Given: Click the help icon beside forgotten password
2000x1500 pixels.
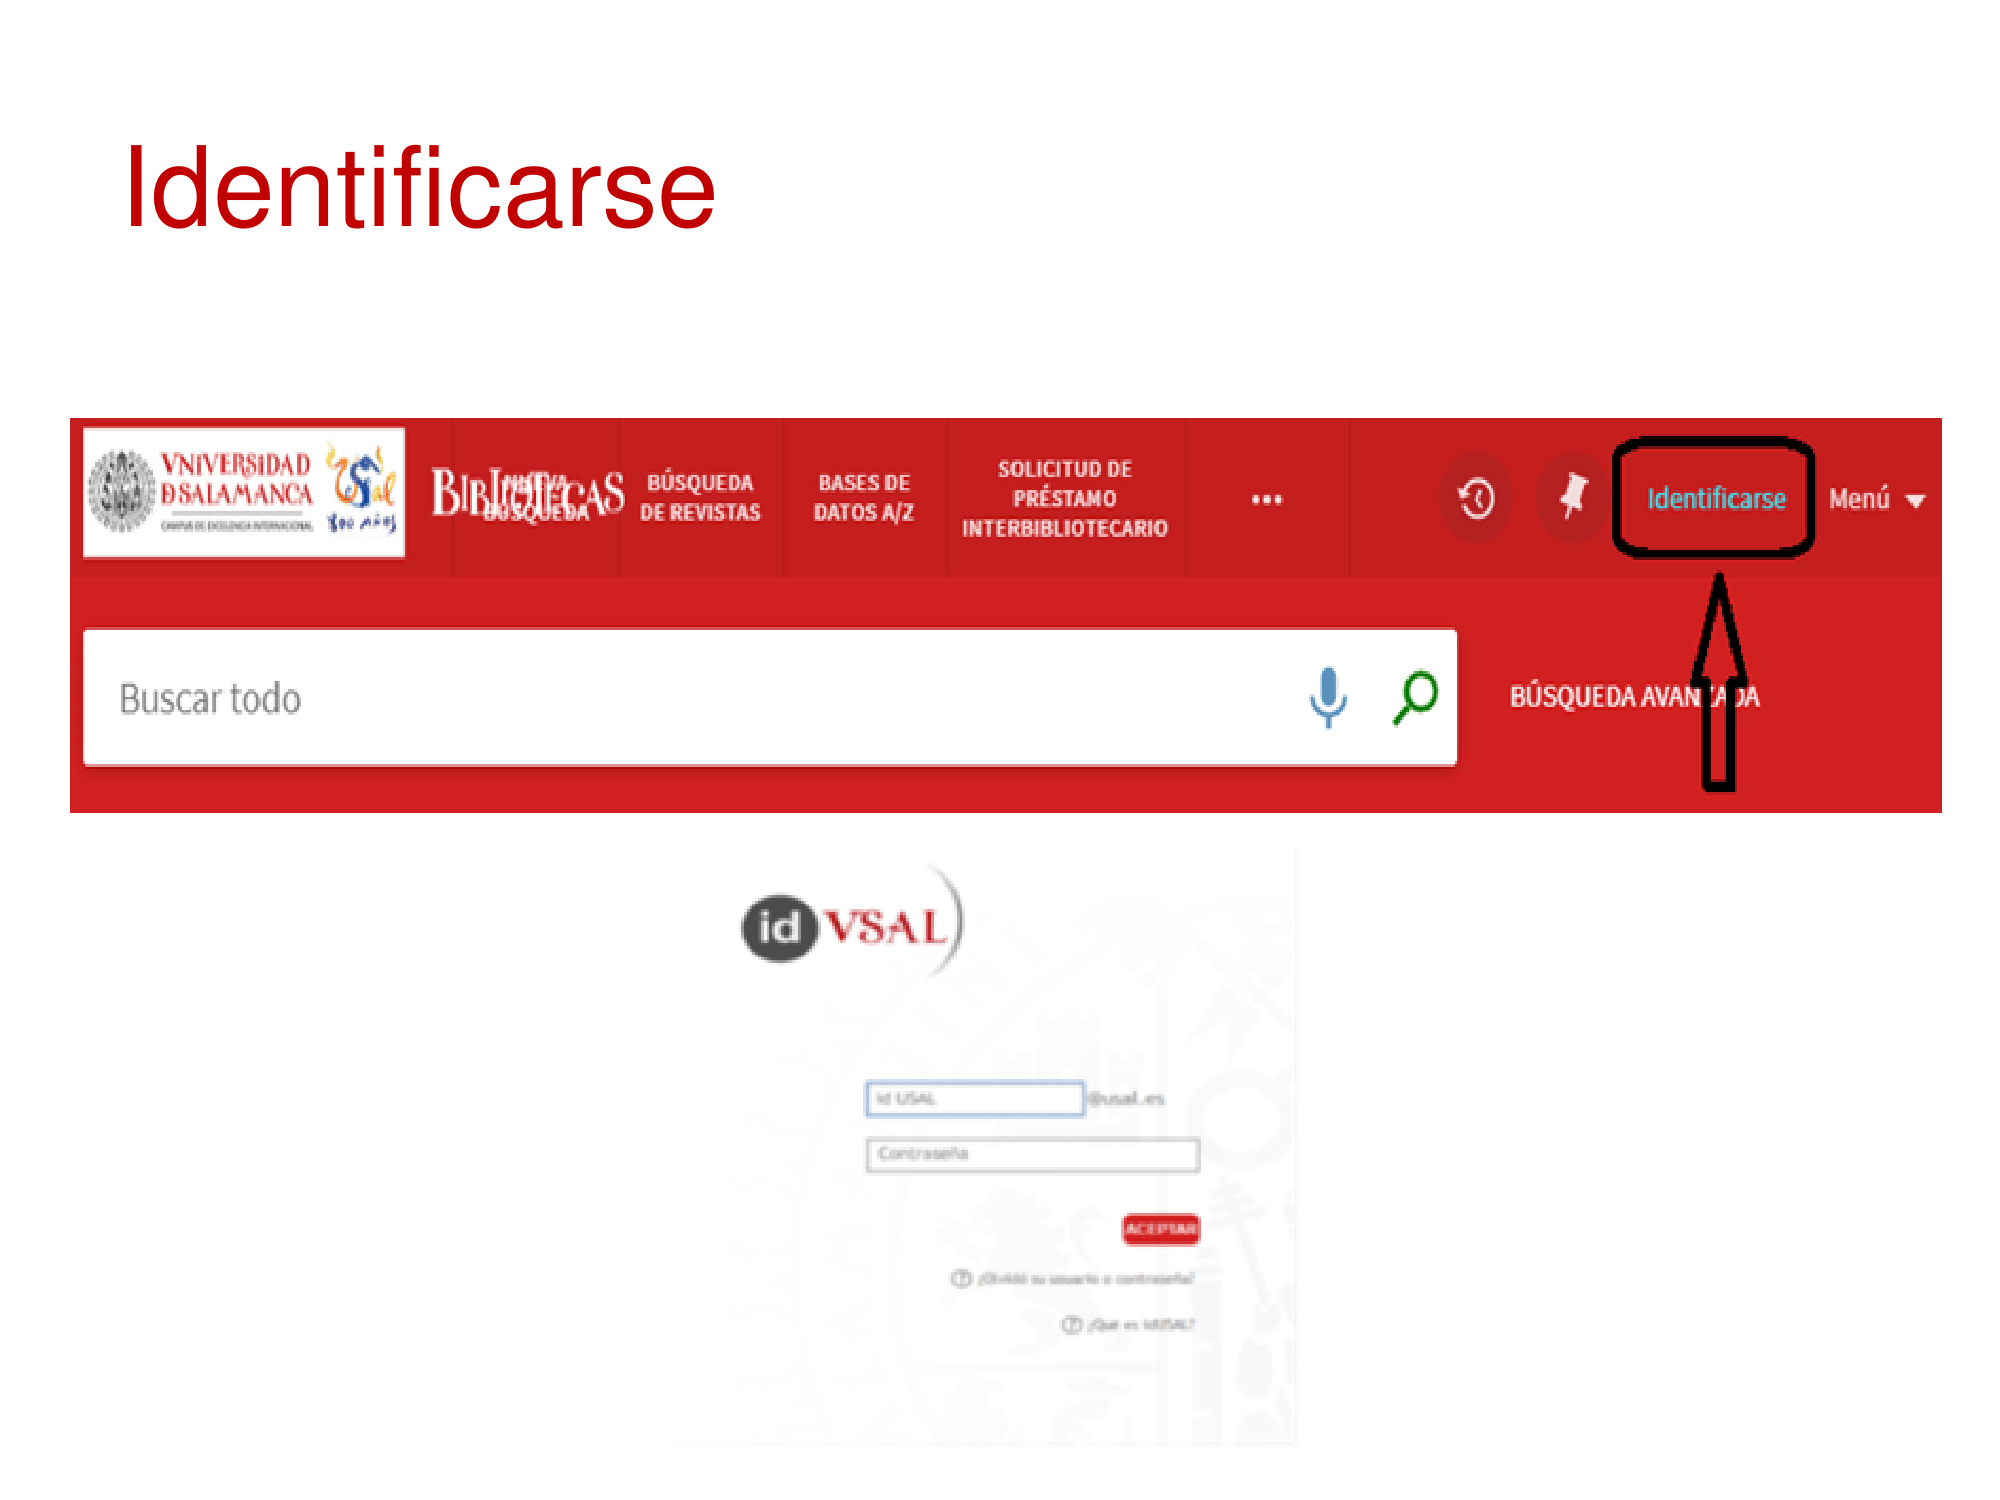Looking at the screenshot, I should pos(961,1278).
